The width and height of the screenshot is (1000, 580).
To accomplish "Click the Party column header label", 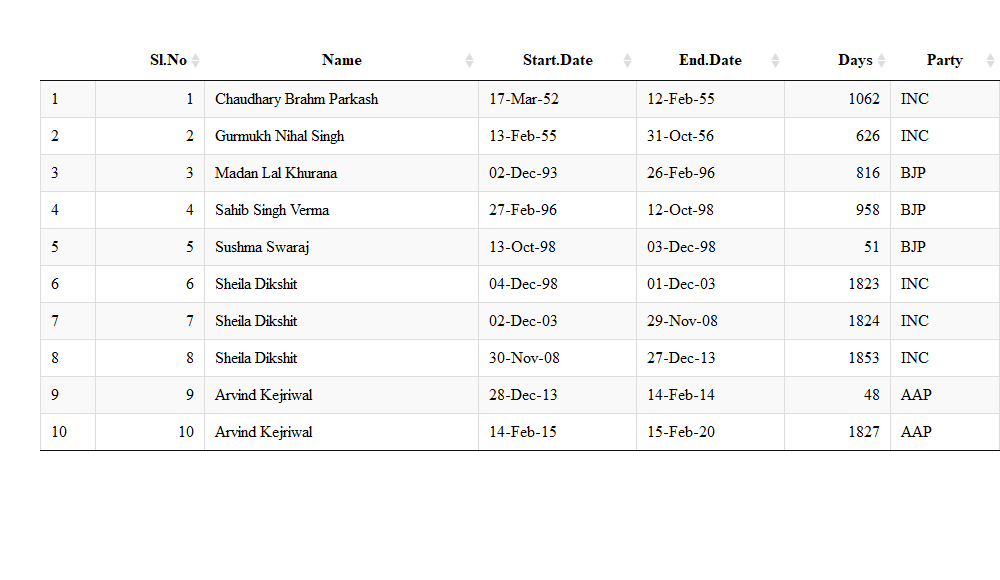I will [x=944, y=60].
